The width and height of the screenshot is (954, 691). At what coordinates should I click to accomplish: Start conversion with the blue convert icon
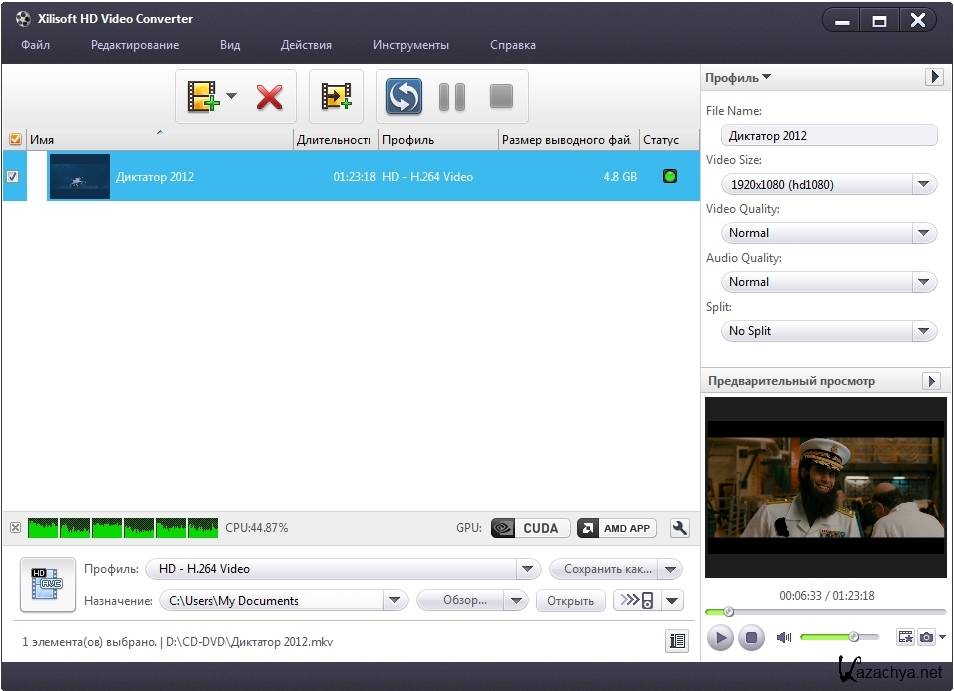pos(405,97)
